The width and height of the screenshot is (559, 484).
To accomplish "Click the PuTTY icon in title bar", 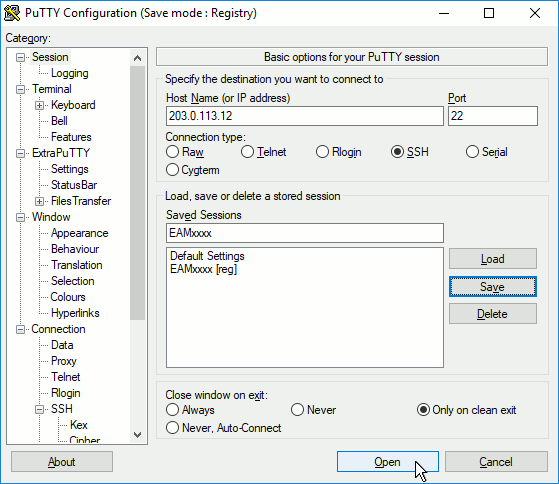I will [12, 13].
